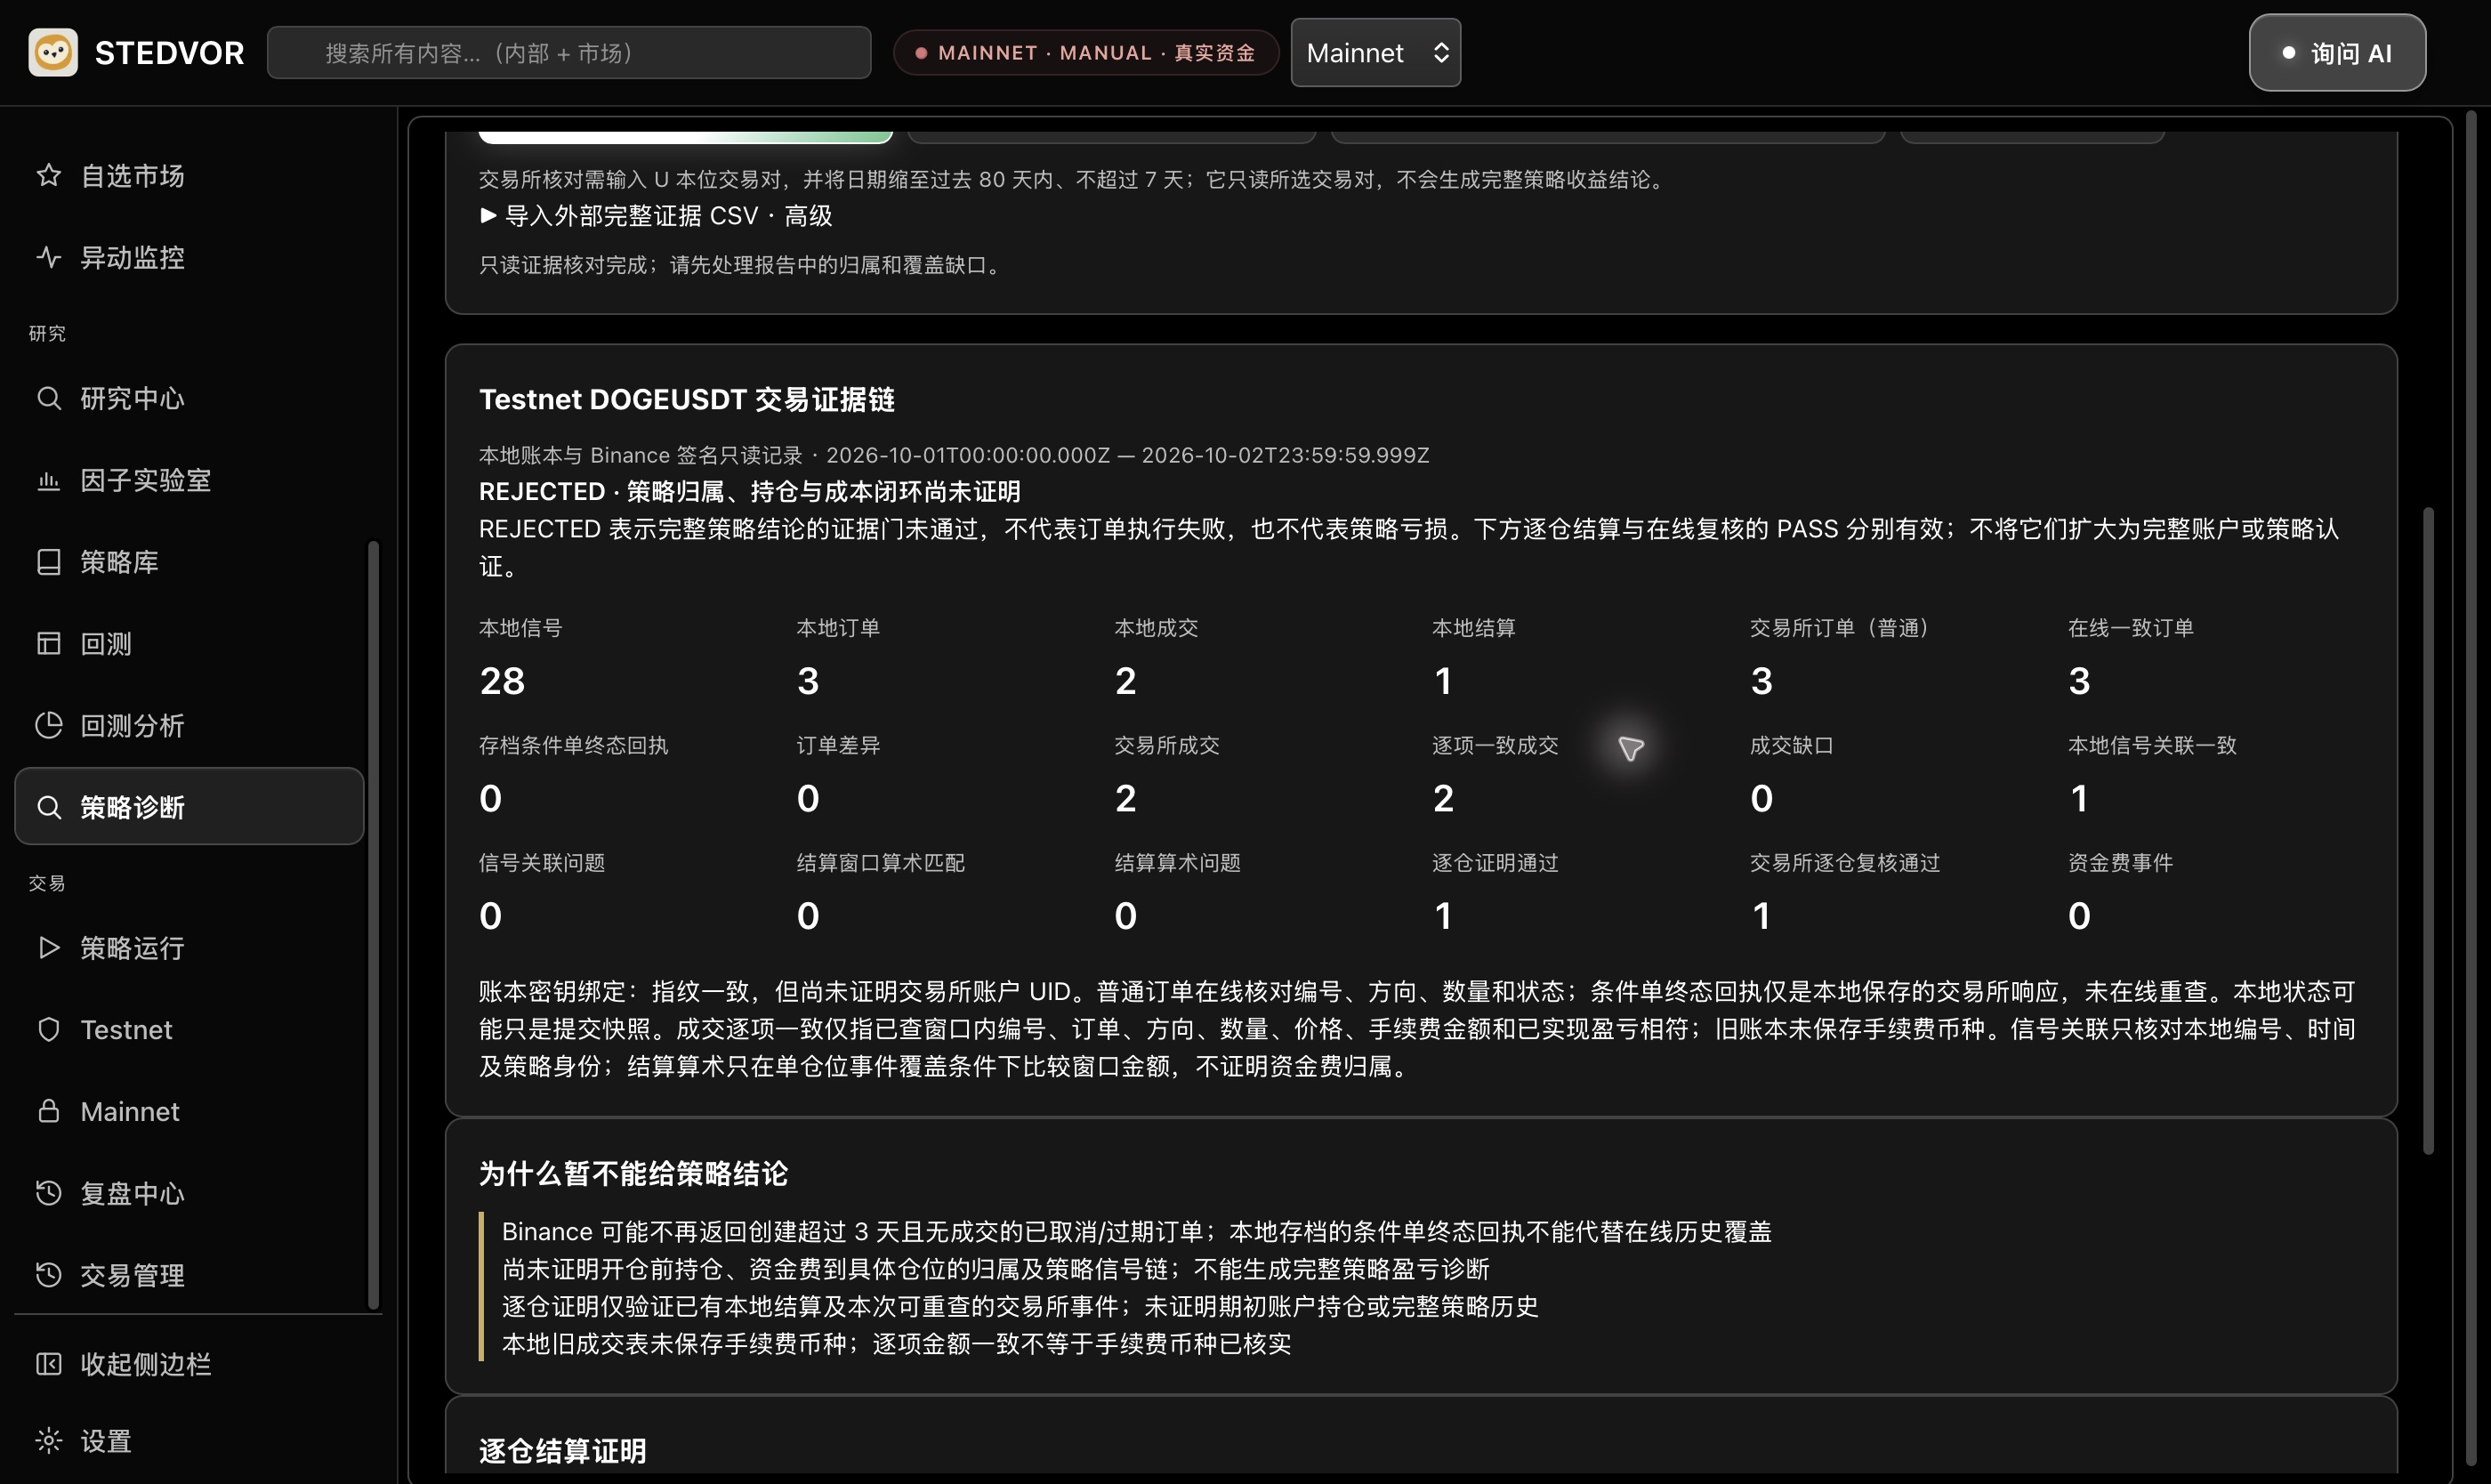Click the 策略诊断 search icon
Image resolution: width=2491 pixels, height=1484 pixels.
(x=48, y=807)
